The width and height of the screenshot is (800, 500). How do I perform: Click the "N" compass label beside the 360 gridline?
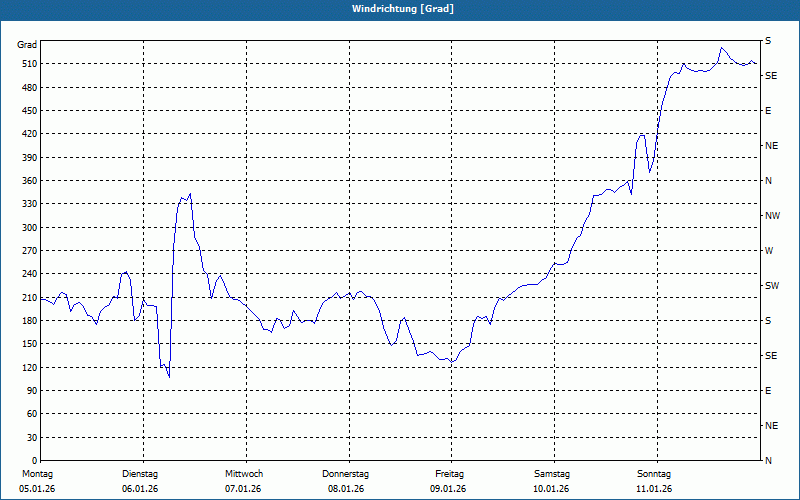(x=768, y=181)
